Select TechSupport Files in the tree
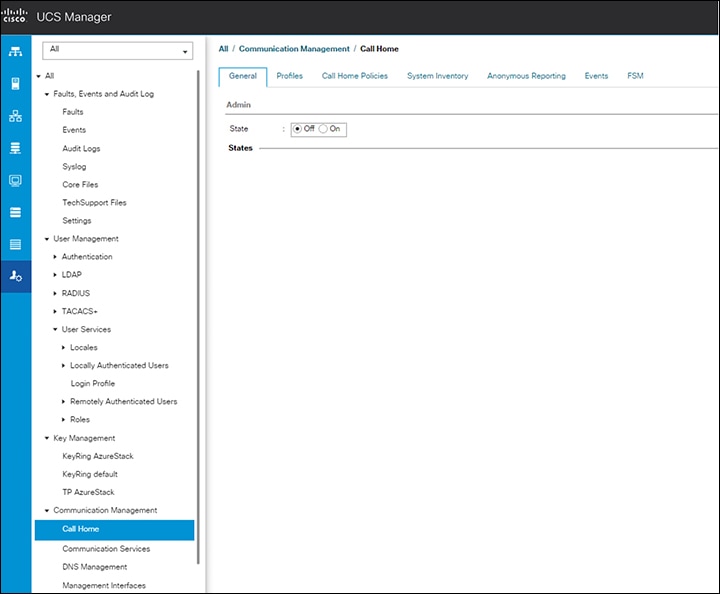 pyautogui.click(x=94, y=203)
